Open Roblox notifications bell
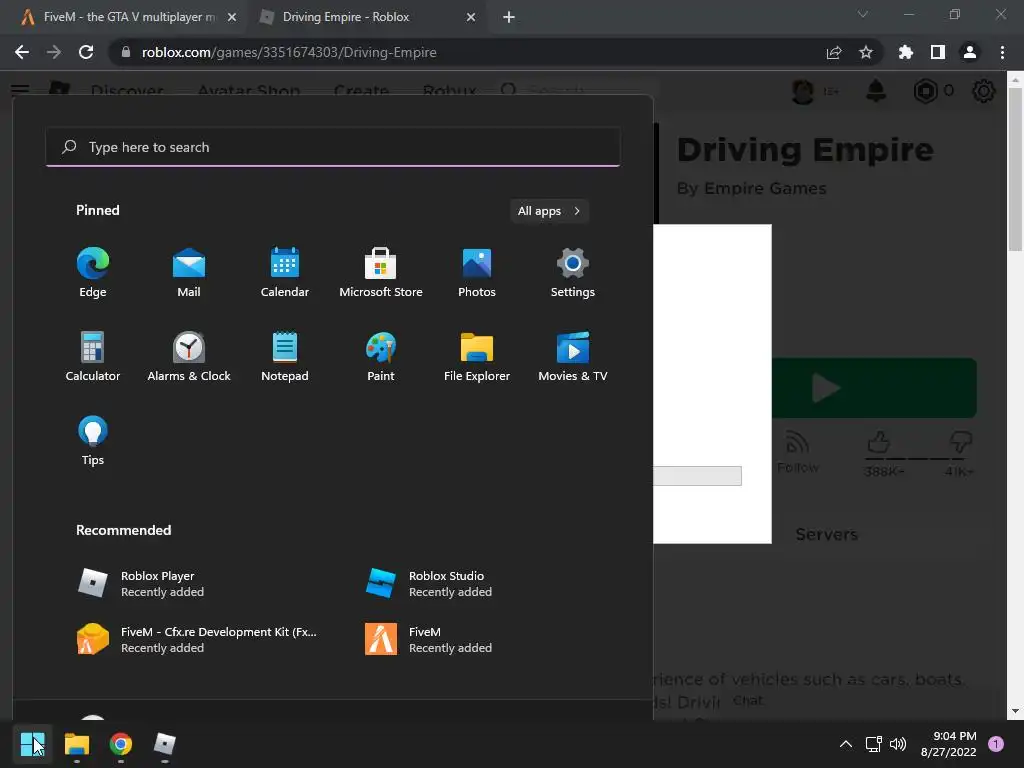The height and width of the screenshot is (768, 1024). pyautogui.click(x=876, y=91)
